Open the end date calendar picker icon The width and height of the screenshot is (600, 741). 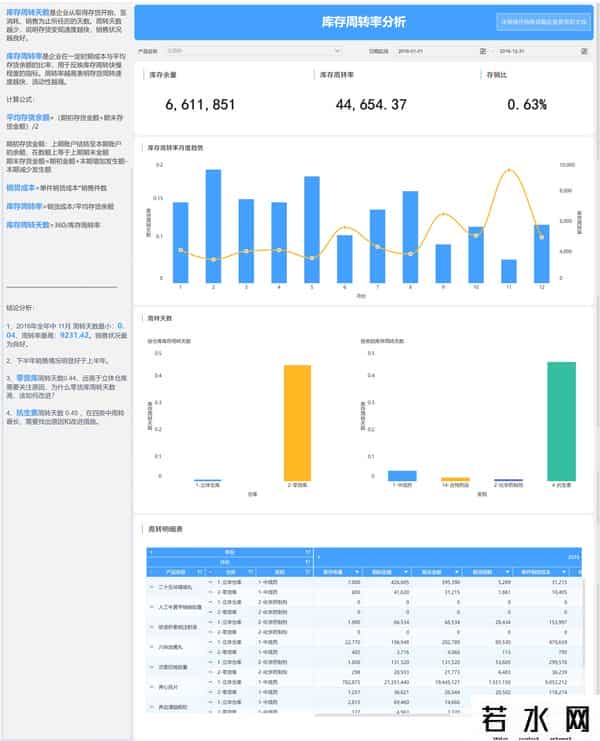pyautogui.click(x=584, y=49)
